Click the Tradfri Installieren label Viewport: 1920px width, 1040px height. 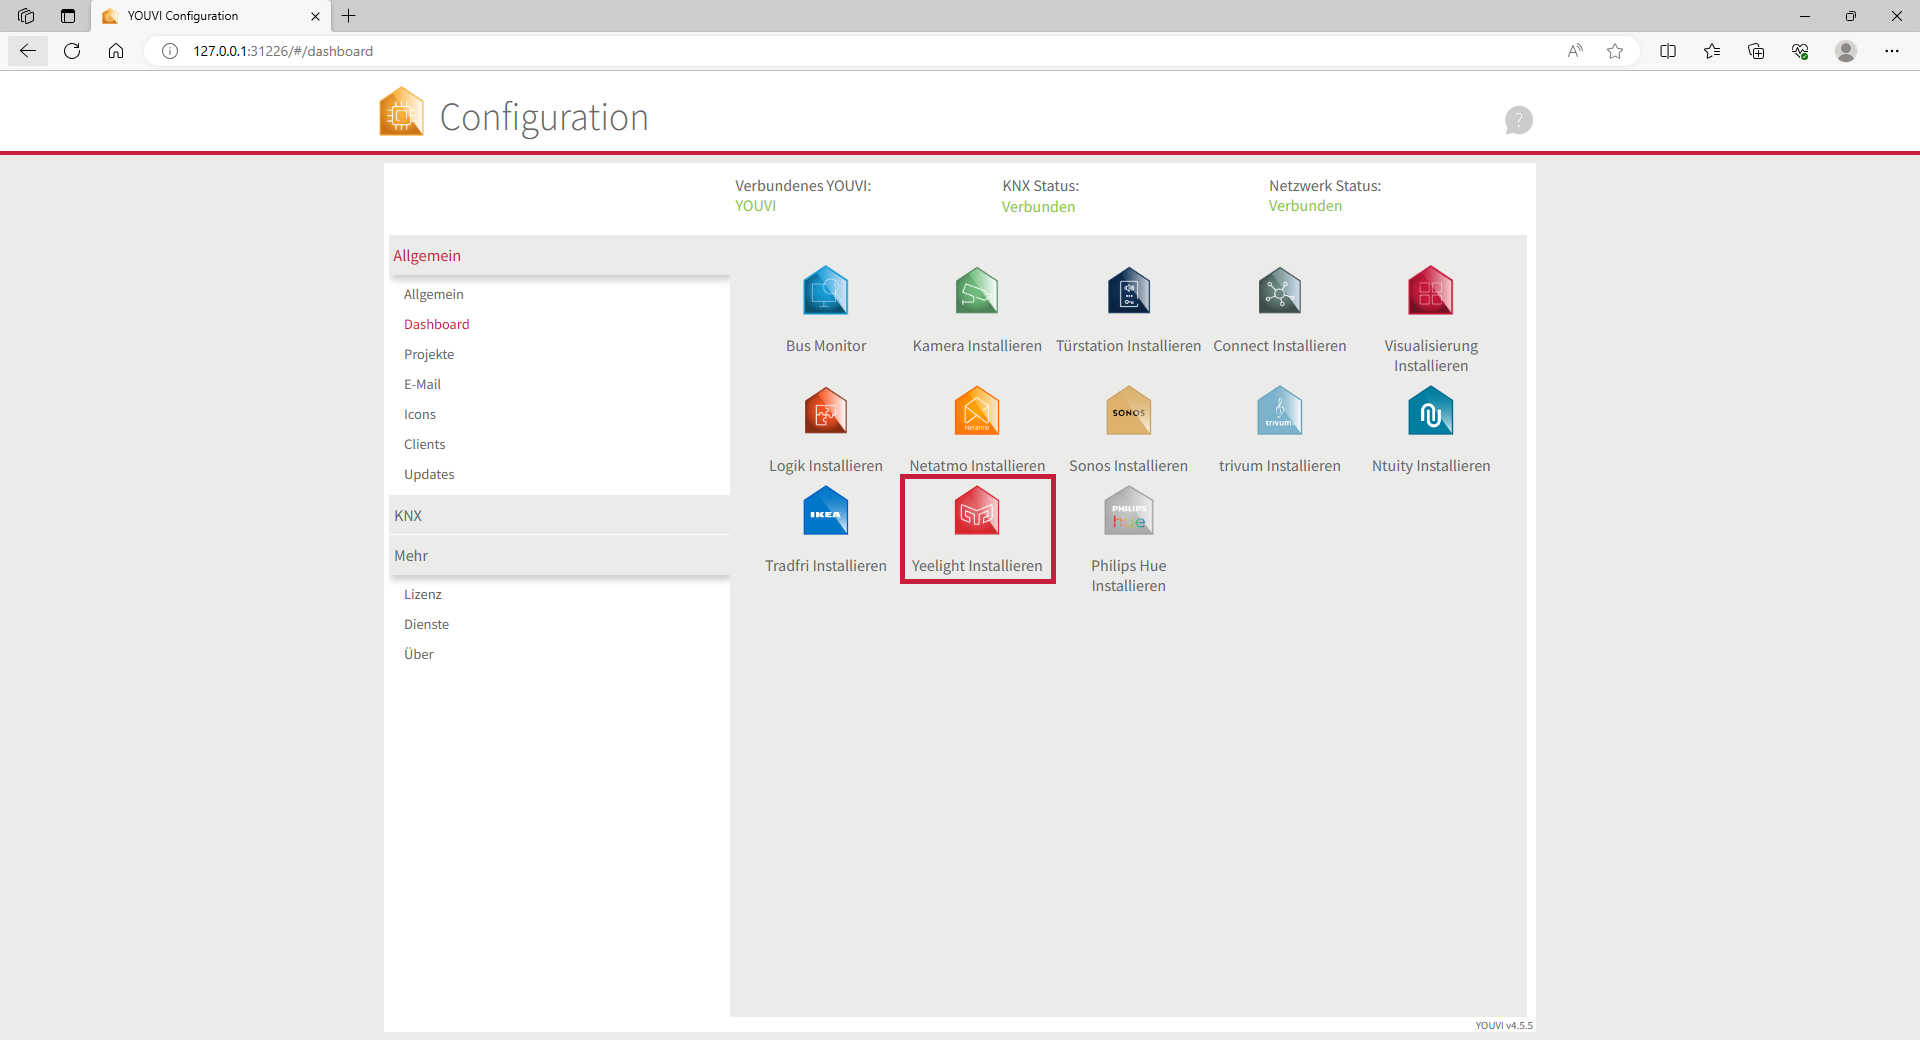[x=826, y=566]
